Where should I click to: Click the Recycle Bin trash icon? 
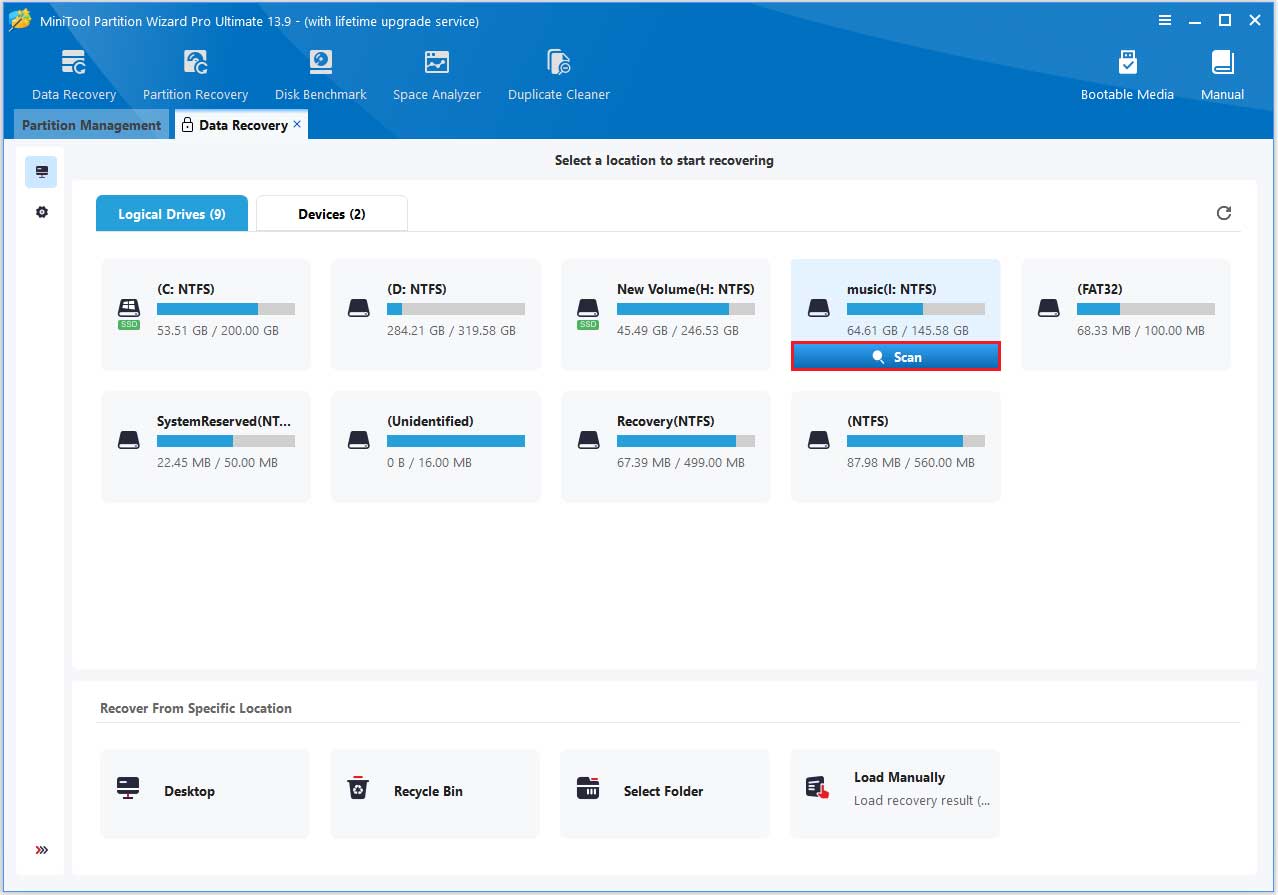tap(358, 788)
